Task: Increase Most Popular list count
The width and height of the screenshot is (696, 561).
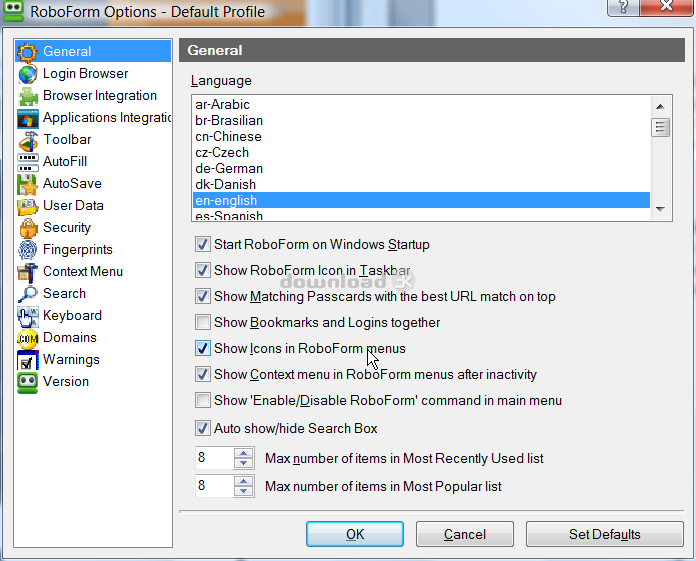Action: (243, 481)
